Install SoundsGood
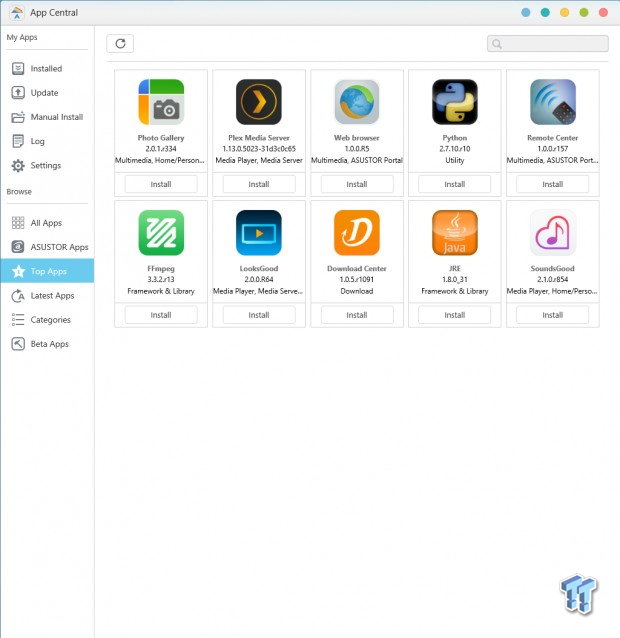This screenshot has height=638, width=620. 552,315
